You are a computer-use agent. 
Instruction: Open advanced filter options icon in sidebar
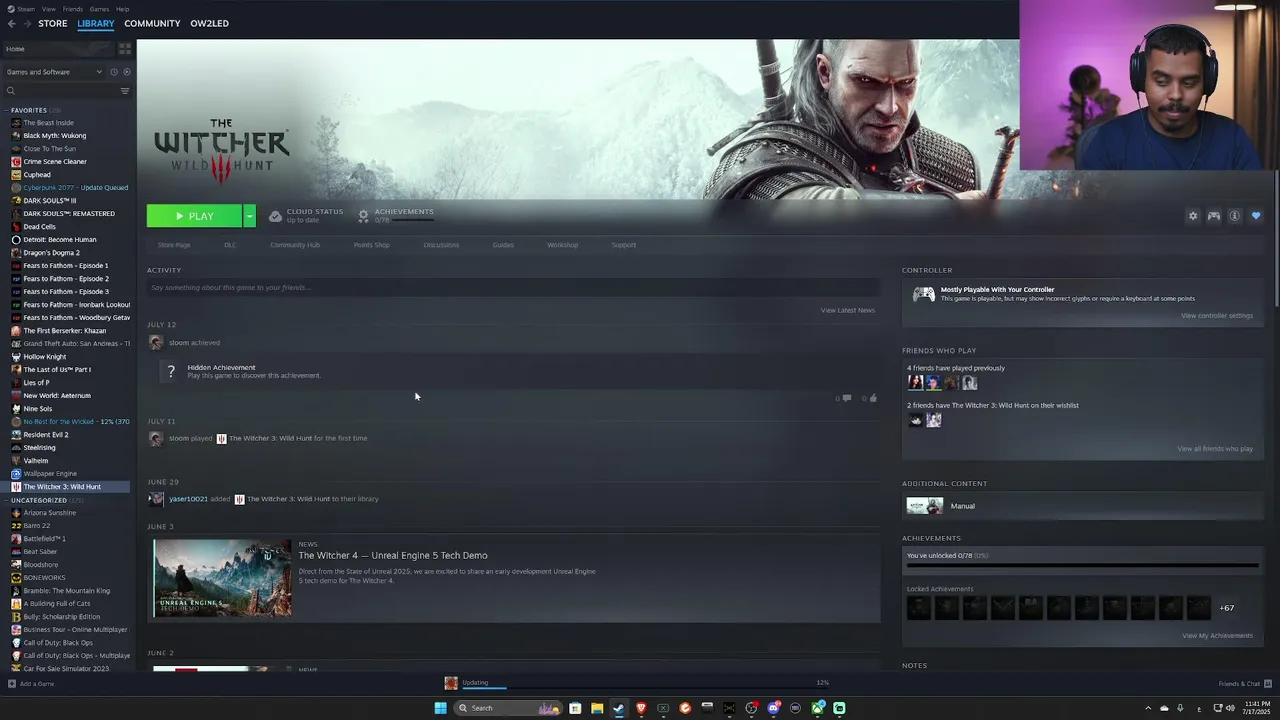[x=125, y=91]
